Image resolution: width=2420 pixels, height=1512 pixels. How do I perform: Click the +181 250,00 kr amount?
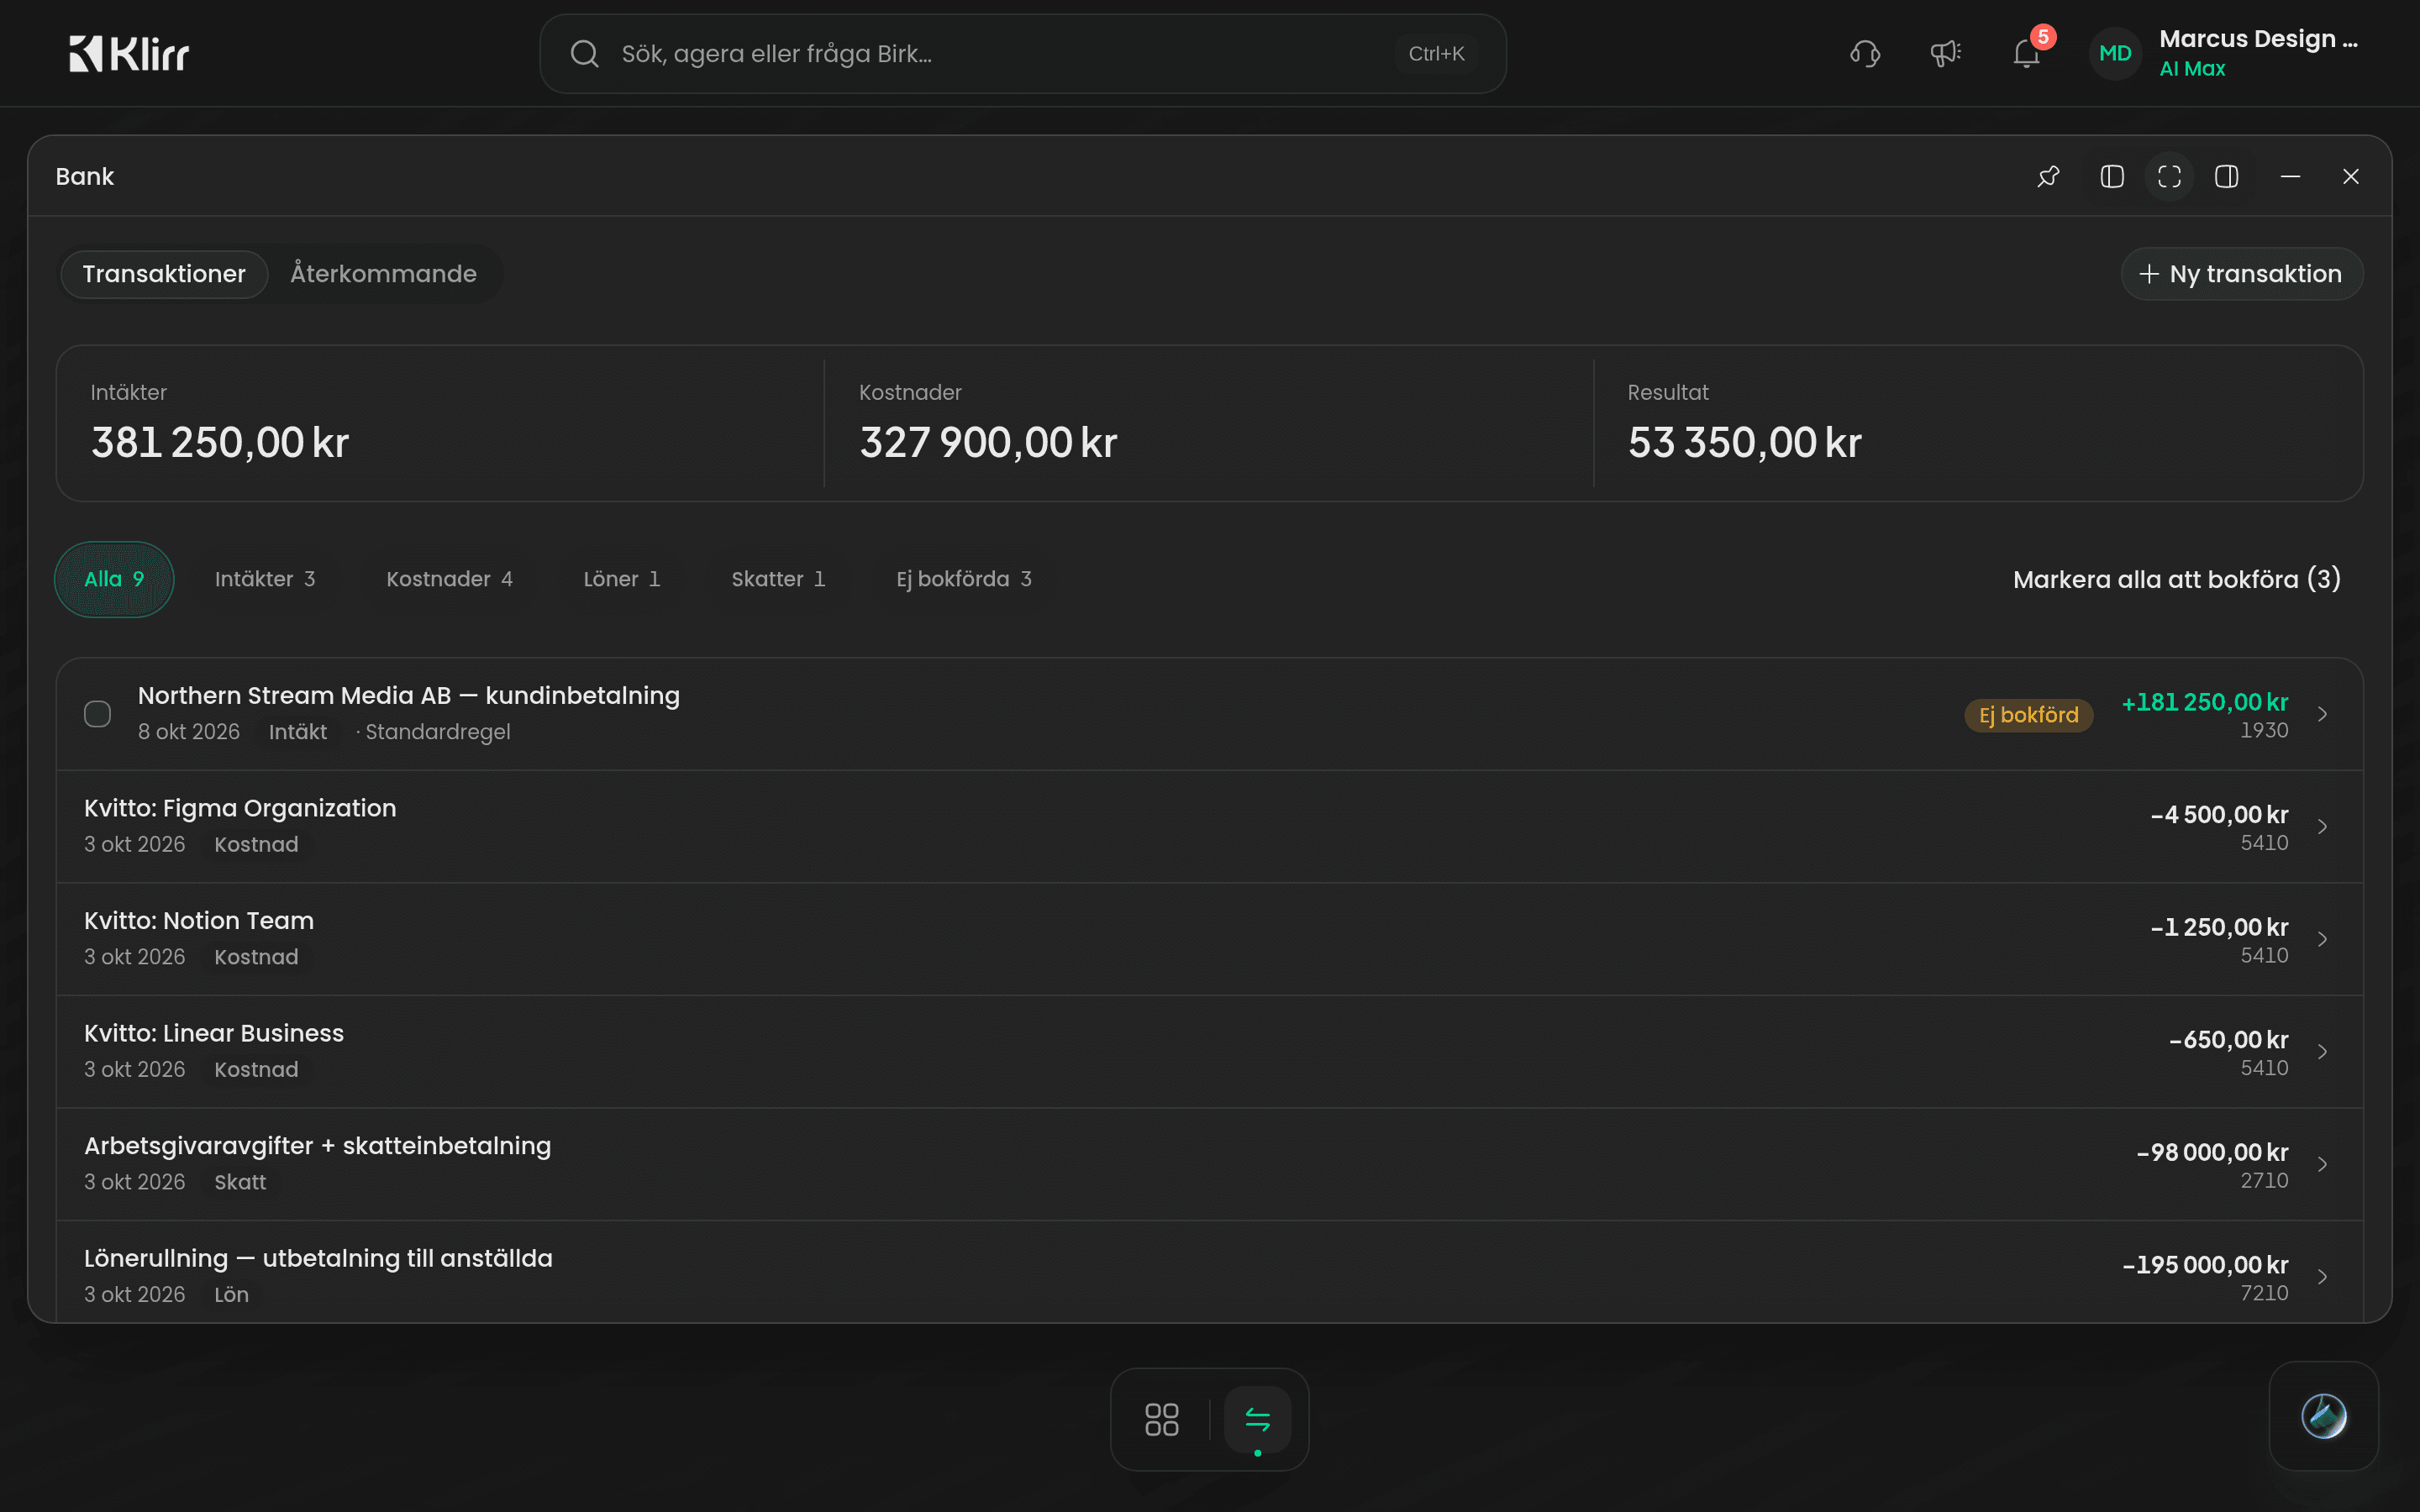tap(2205, 703)
